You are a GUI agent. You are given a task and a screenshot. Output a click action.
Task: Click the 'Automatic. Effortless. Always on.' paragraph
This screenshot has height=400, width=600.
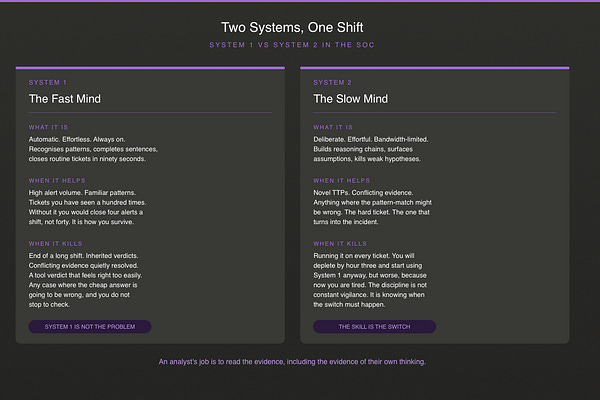(x=93, y=149)
